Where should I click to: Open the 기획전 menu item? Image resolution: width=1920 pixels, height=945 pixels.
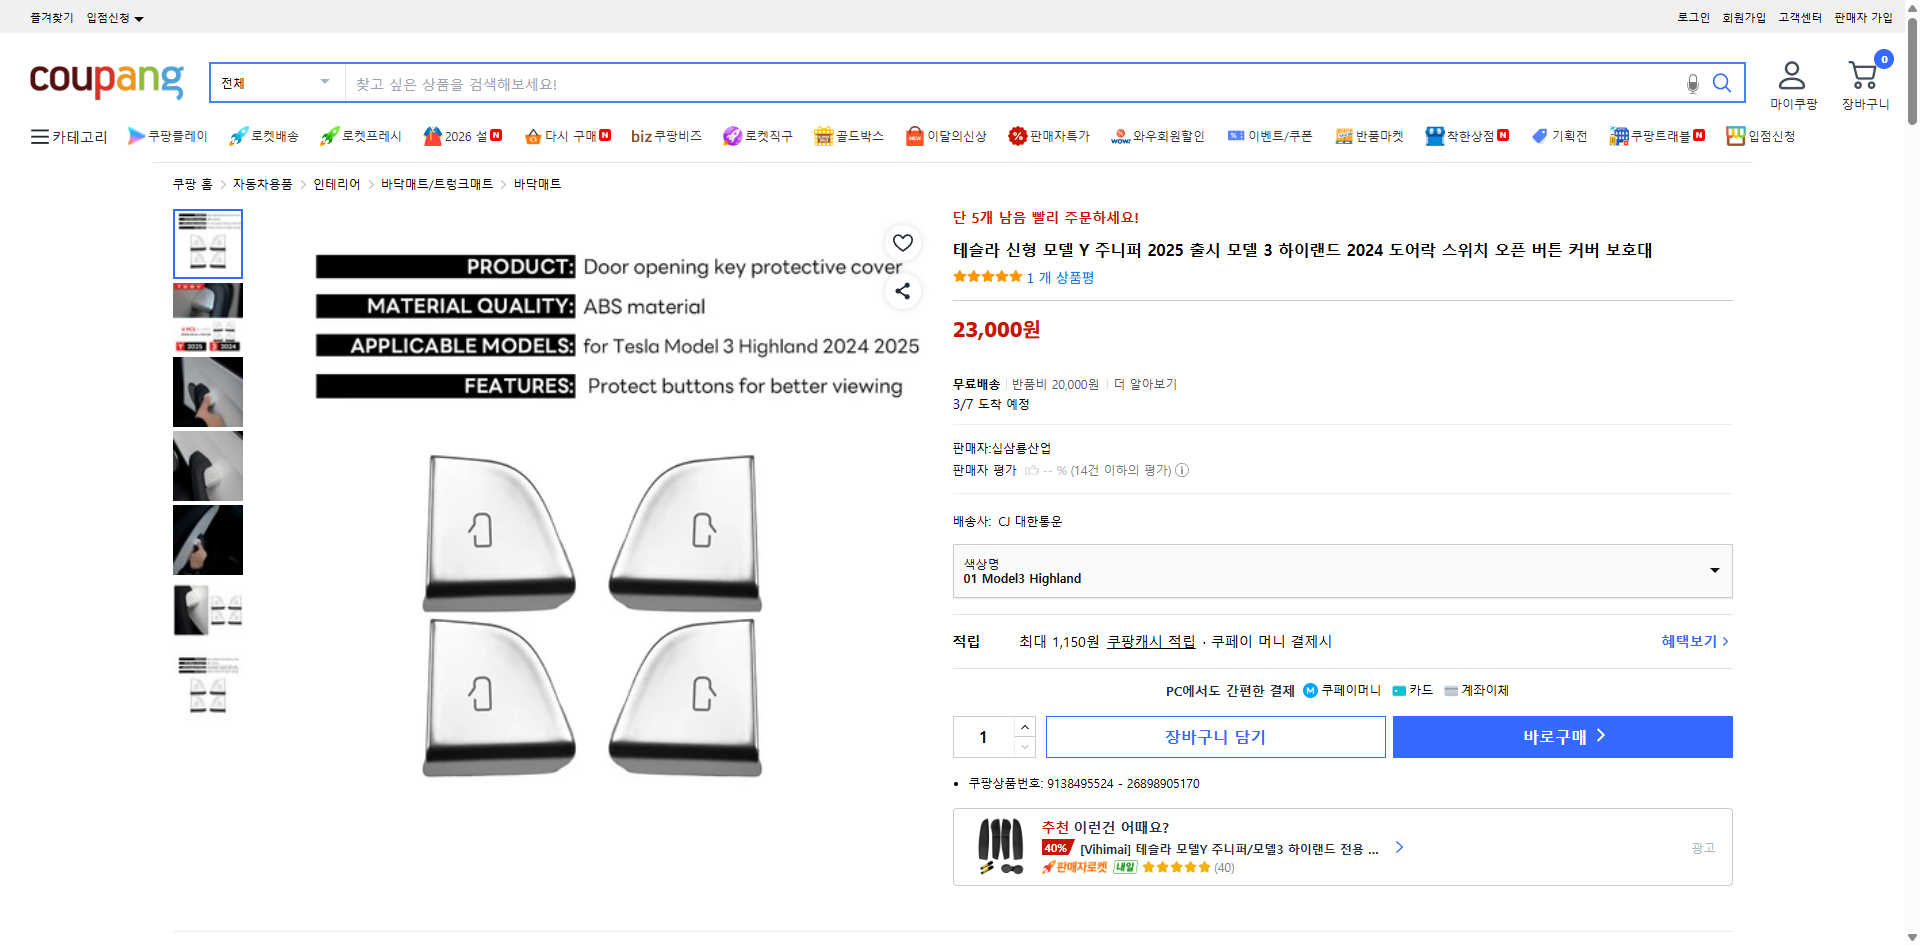(1559, 136)
